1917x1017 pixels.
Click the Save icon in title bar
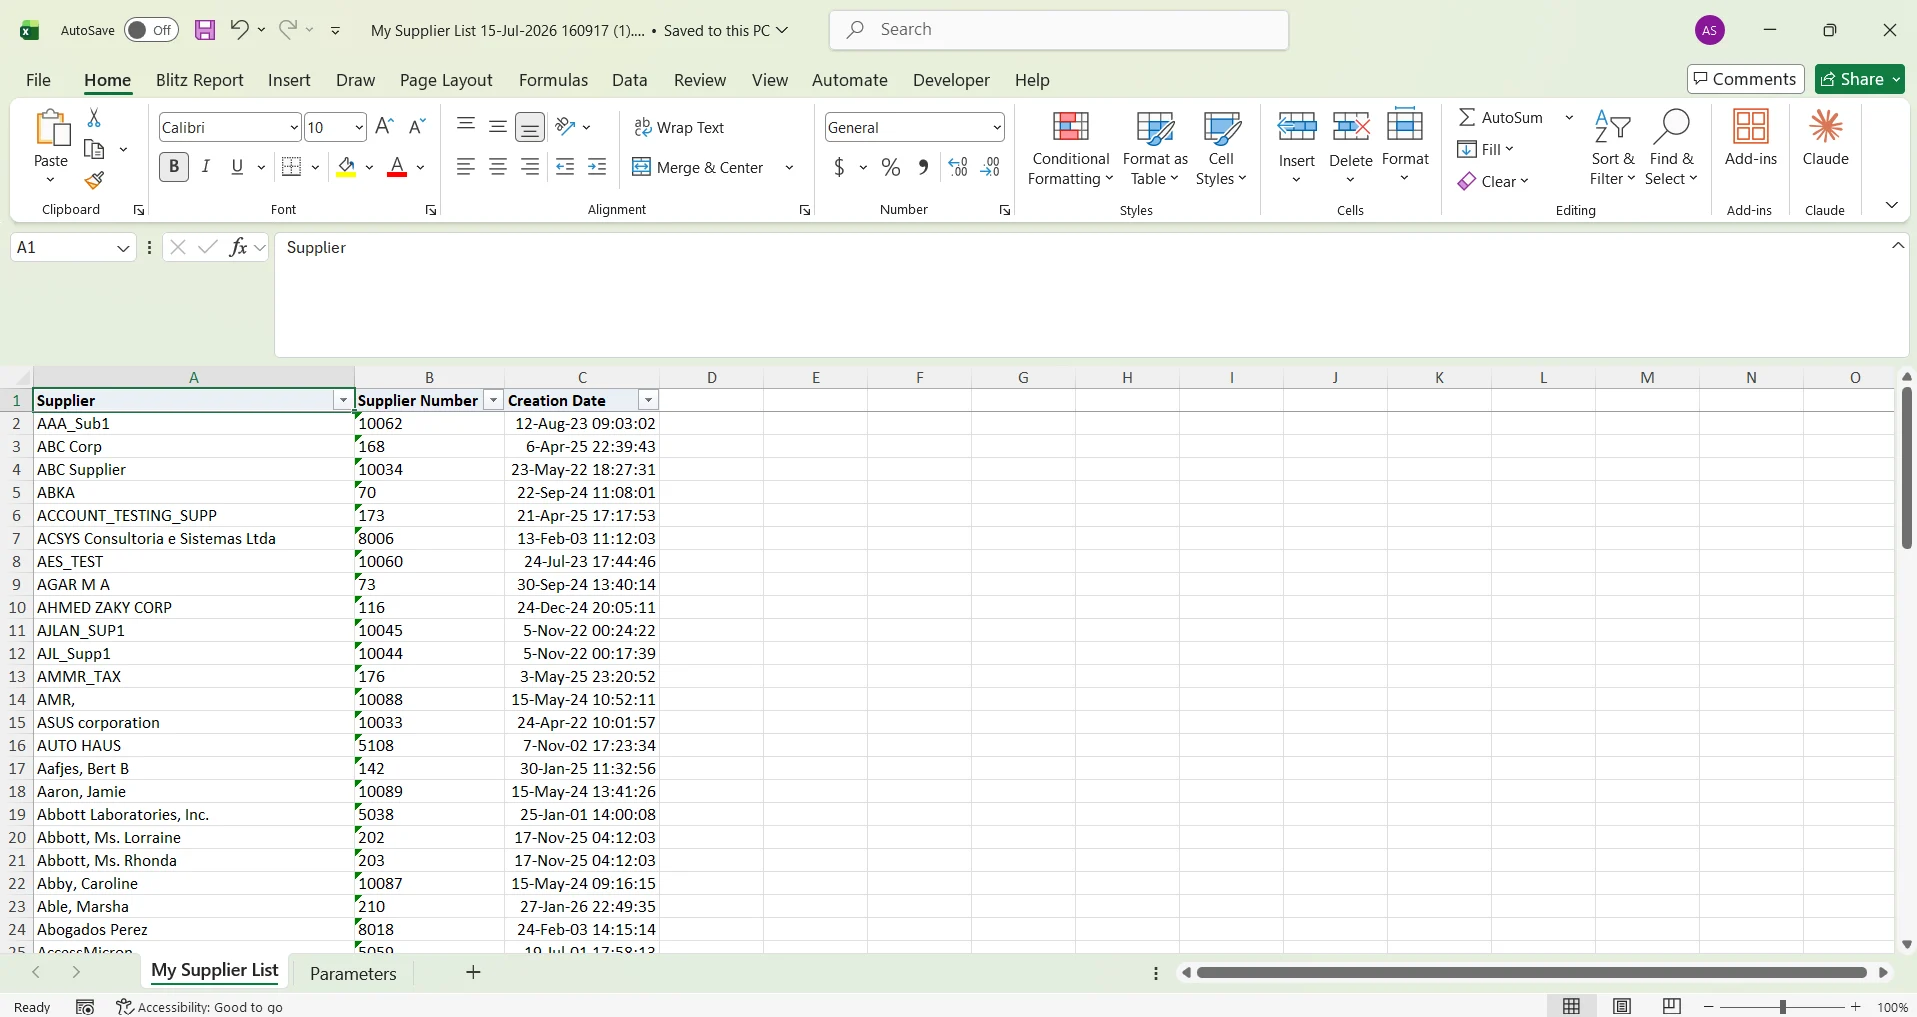[x=205, y=30]
